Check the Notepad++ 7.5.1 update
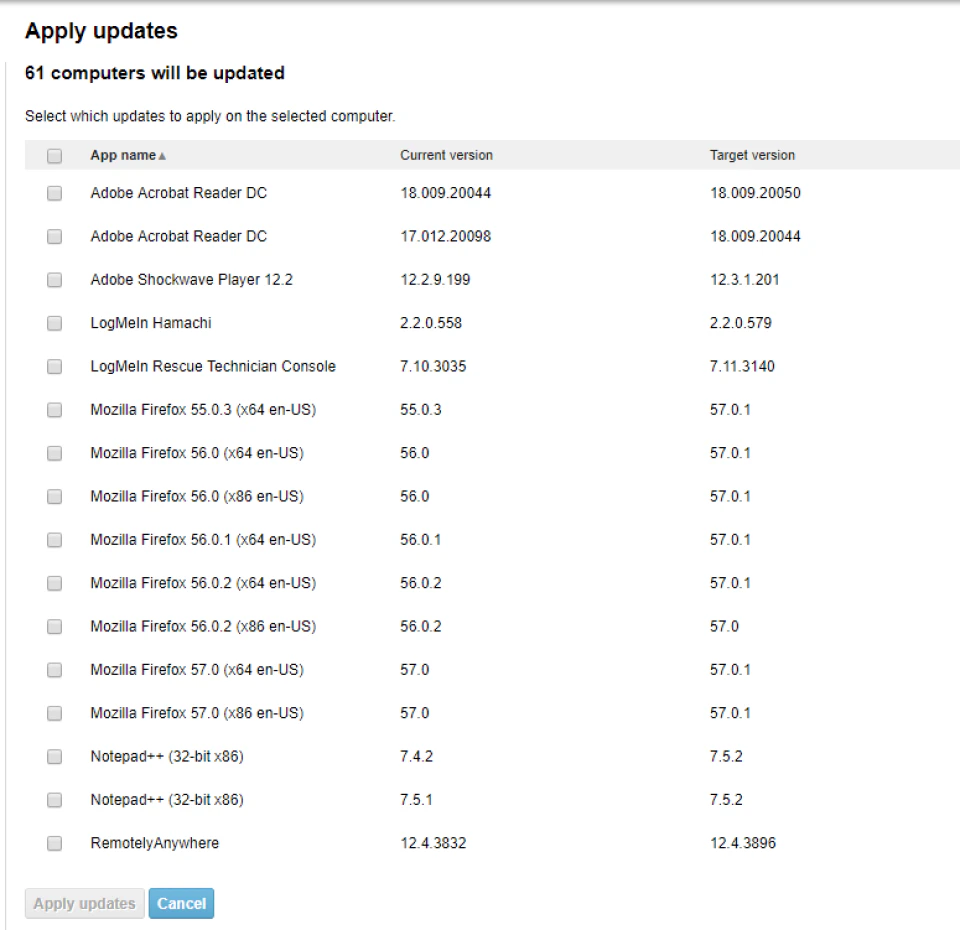Viewport: 960px width, 930px height. tap(55, 799)
